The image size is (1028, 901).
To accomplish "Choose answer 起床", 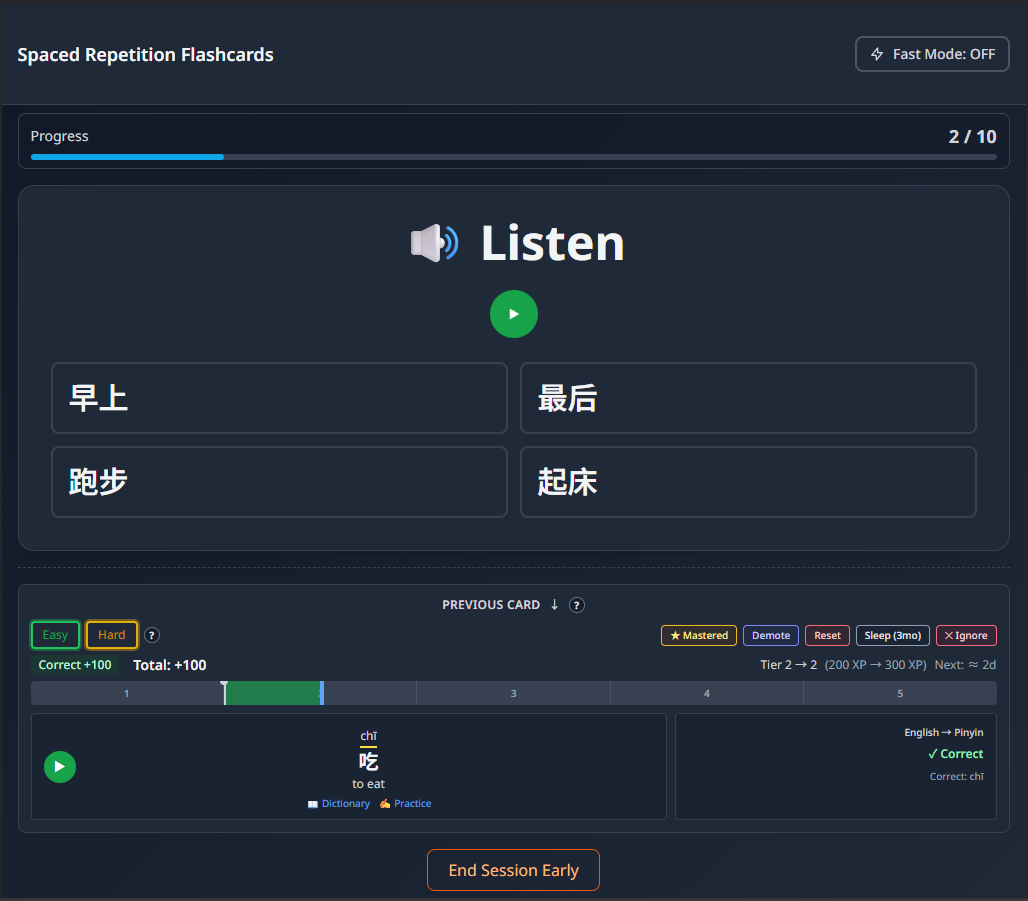I will (748, 482).
